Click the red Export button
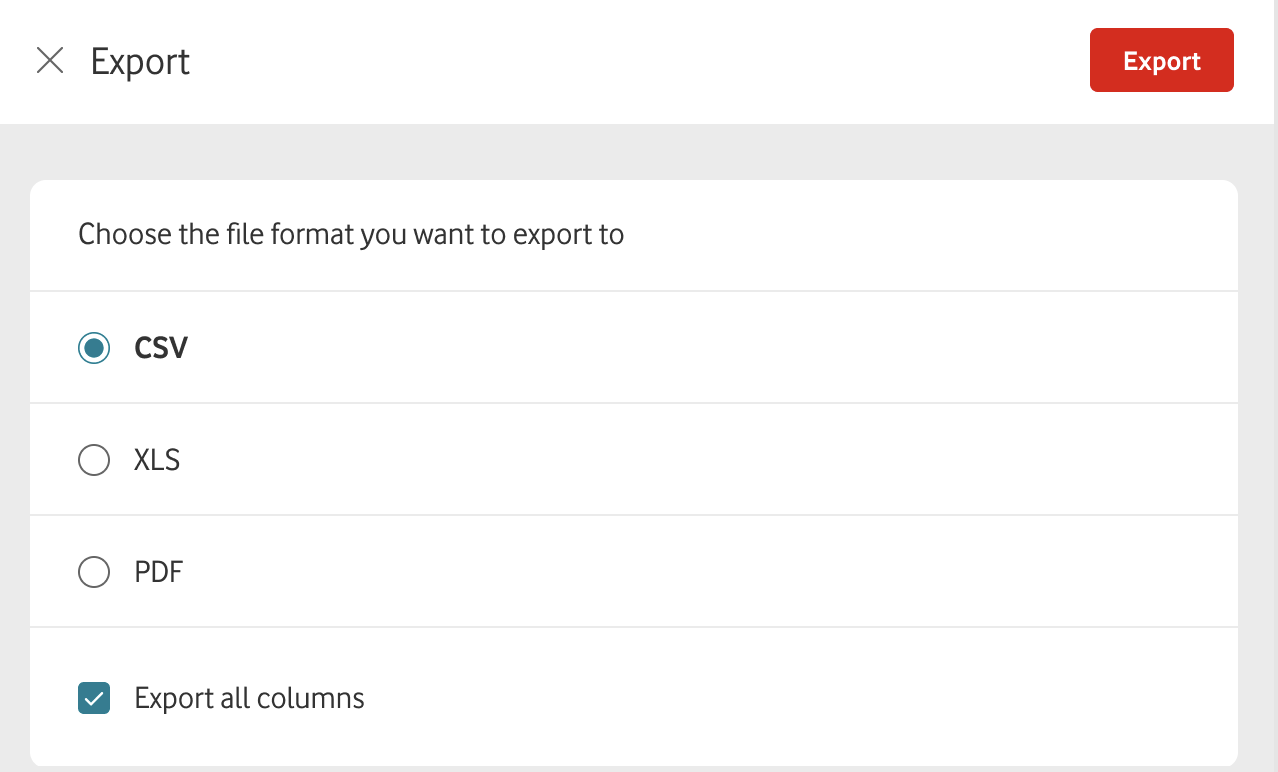1278x772 pixels. point(1161,61)
